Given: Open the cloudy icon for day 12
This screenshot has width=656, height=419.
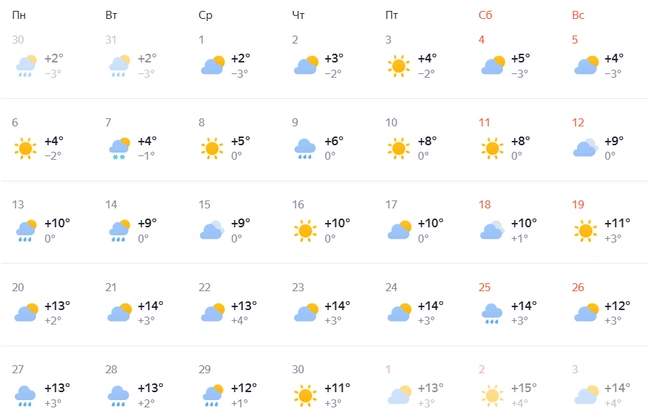Looking at the screenshot, I should 585,148.
